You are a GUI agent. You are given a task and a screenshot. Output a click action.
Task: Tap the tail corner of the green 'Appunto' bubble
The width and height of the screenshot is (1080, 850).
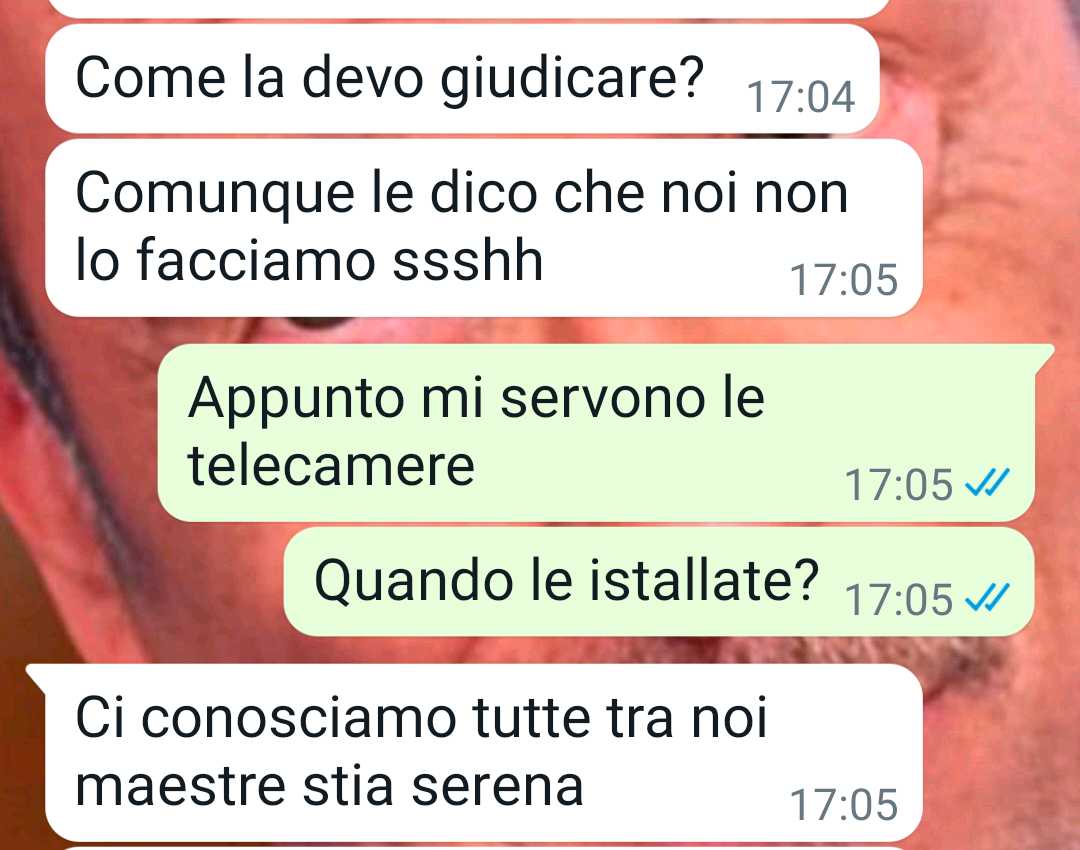(x=1044, y=353)
